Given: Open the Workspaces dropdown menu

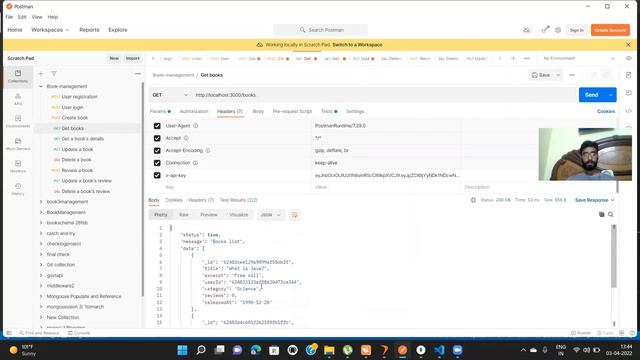Looking at the screenshot, I should point(50,30).
